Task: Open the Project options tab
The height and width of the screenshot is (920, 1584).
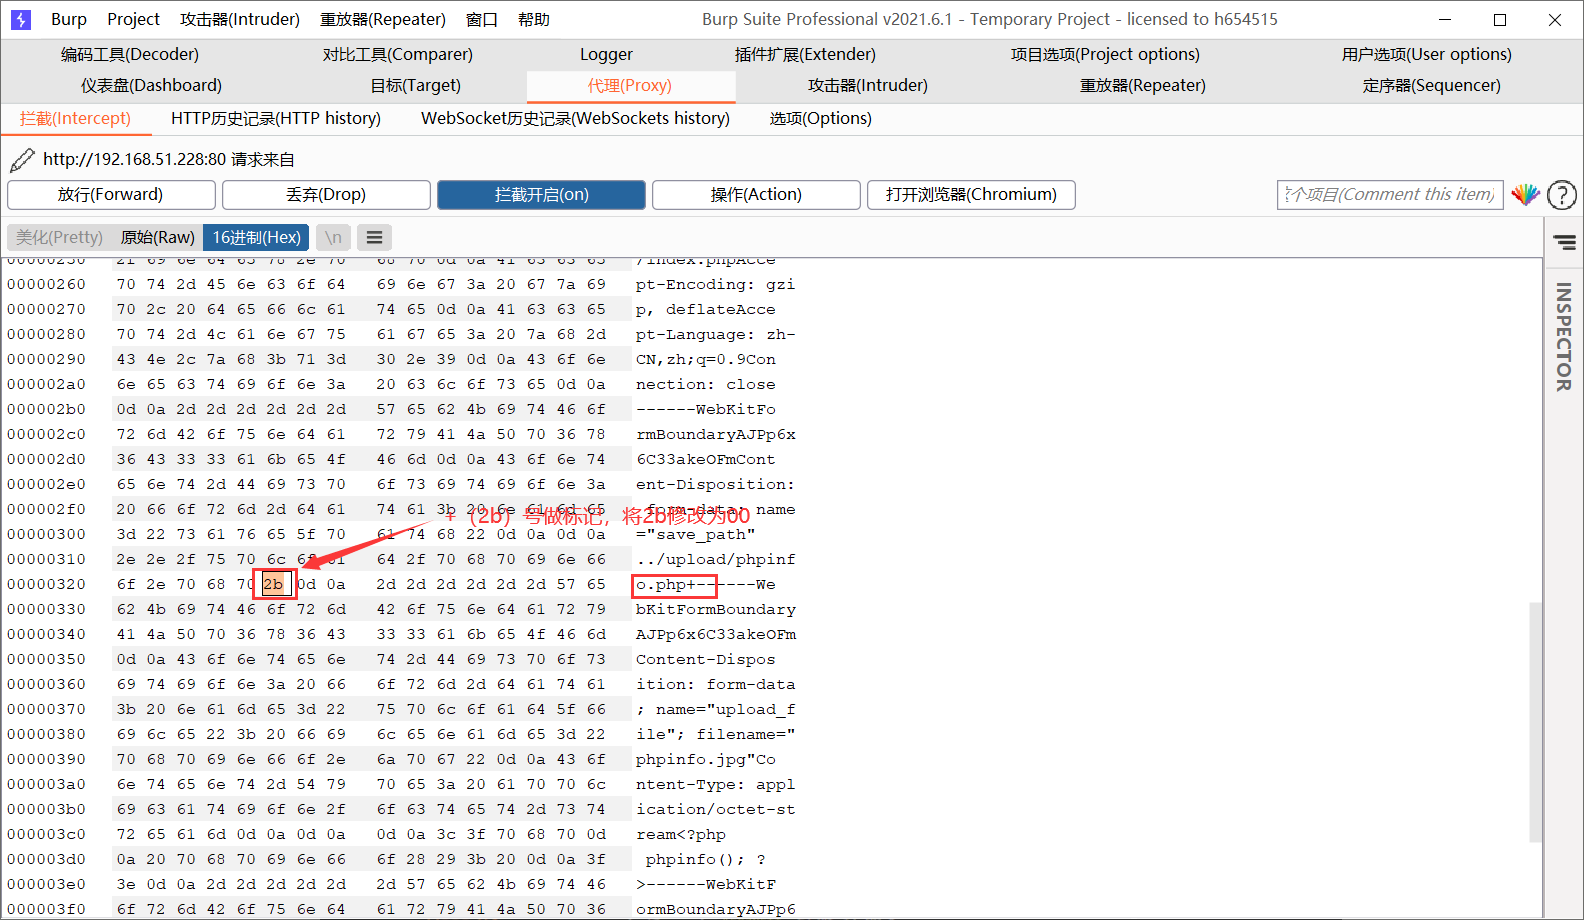Action: pyautogui.click(x=1105, y=54)
